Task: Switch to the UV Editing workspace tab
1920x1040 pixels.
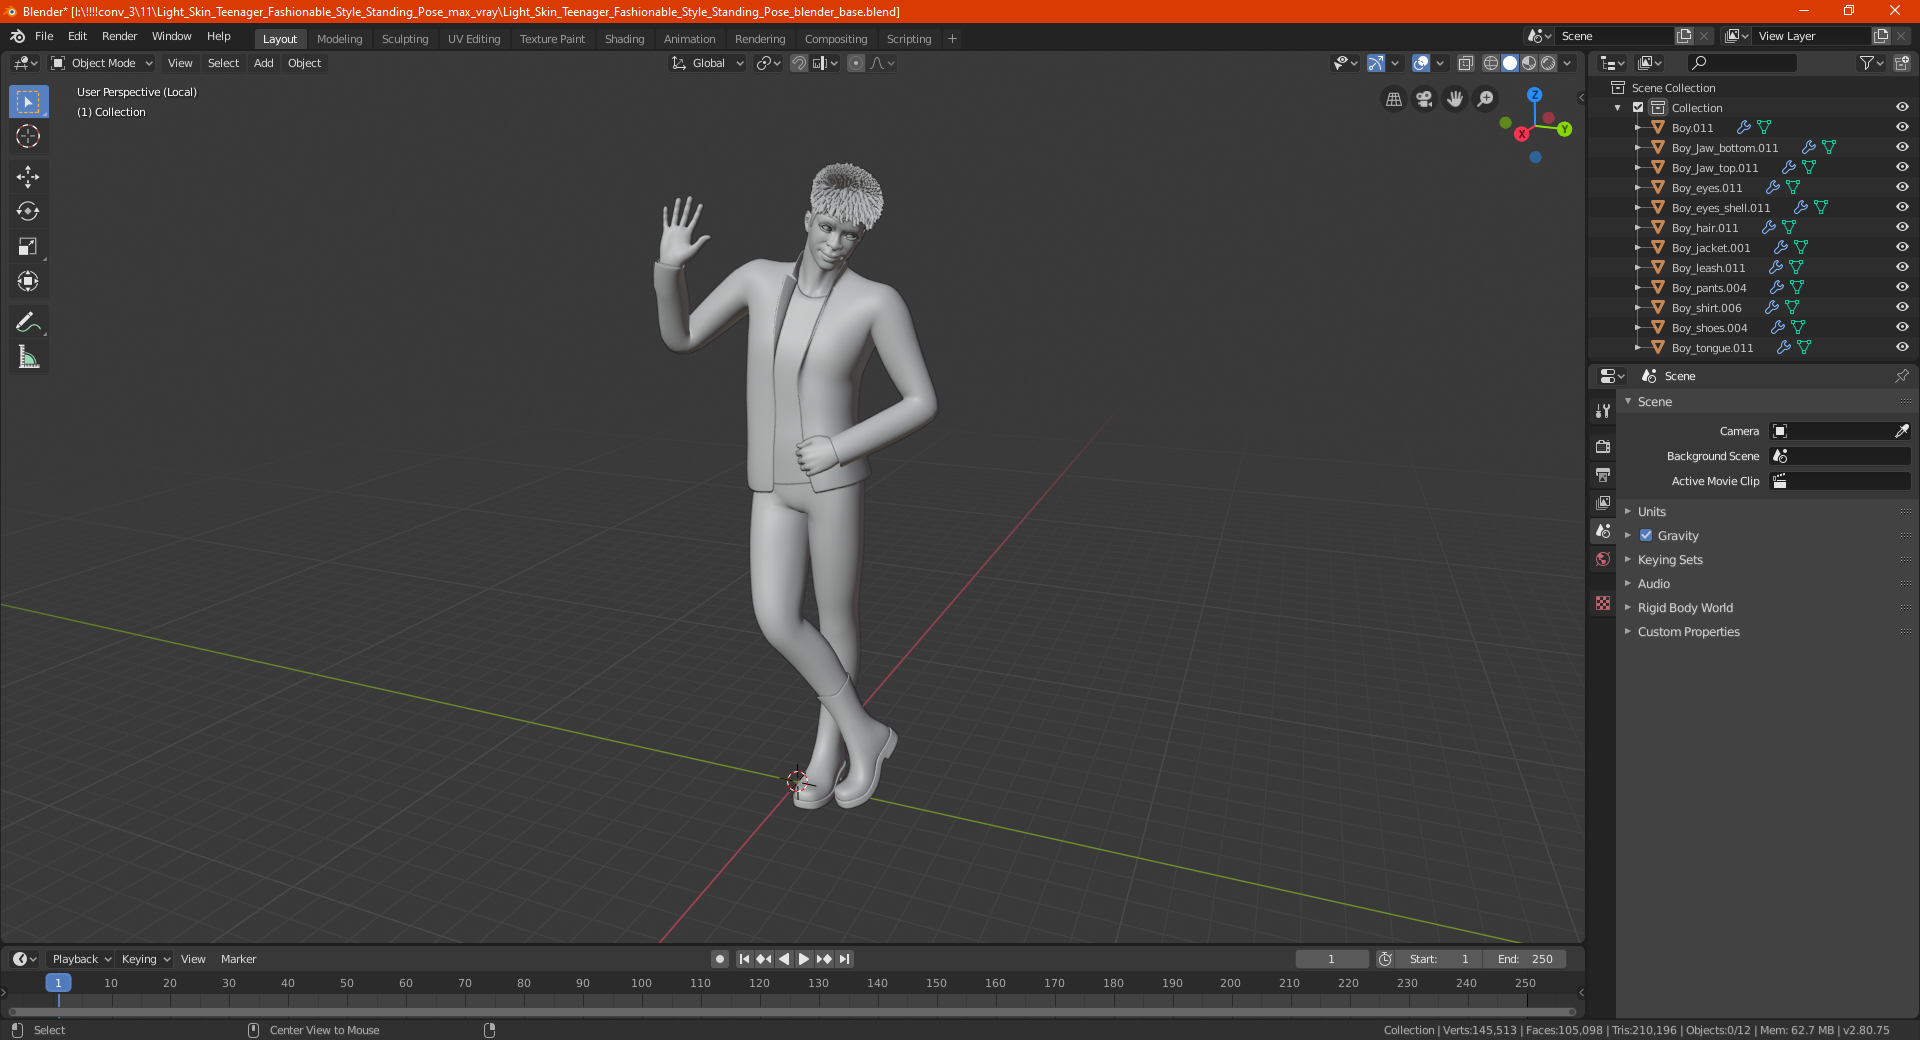Action: coord(474,39)
